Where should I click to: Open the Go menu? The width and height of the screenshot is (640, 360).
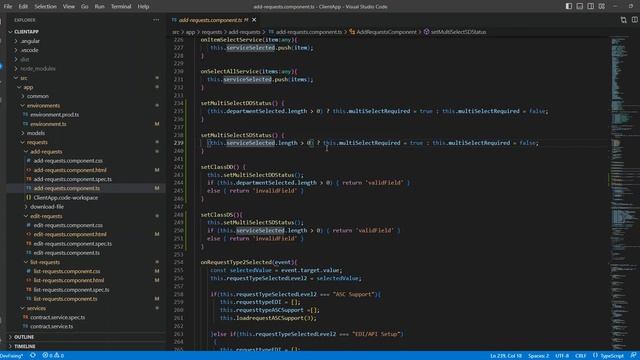point(84,7)
